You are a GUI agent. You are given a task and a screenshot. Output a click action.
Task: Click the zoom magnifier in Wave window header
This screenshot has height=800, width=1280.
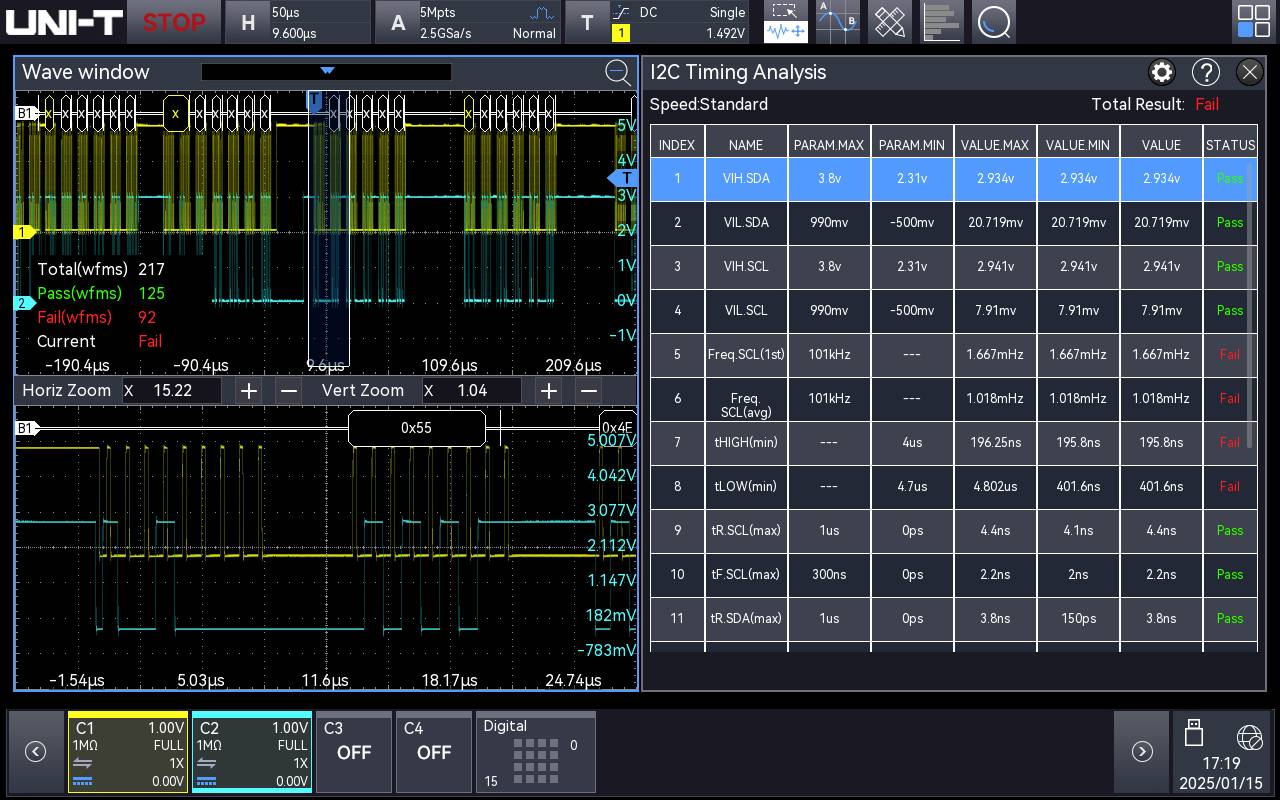pyautogui.click(x=618, y=72)
